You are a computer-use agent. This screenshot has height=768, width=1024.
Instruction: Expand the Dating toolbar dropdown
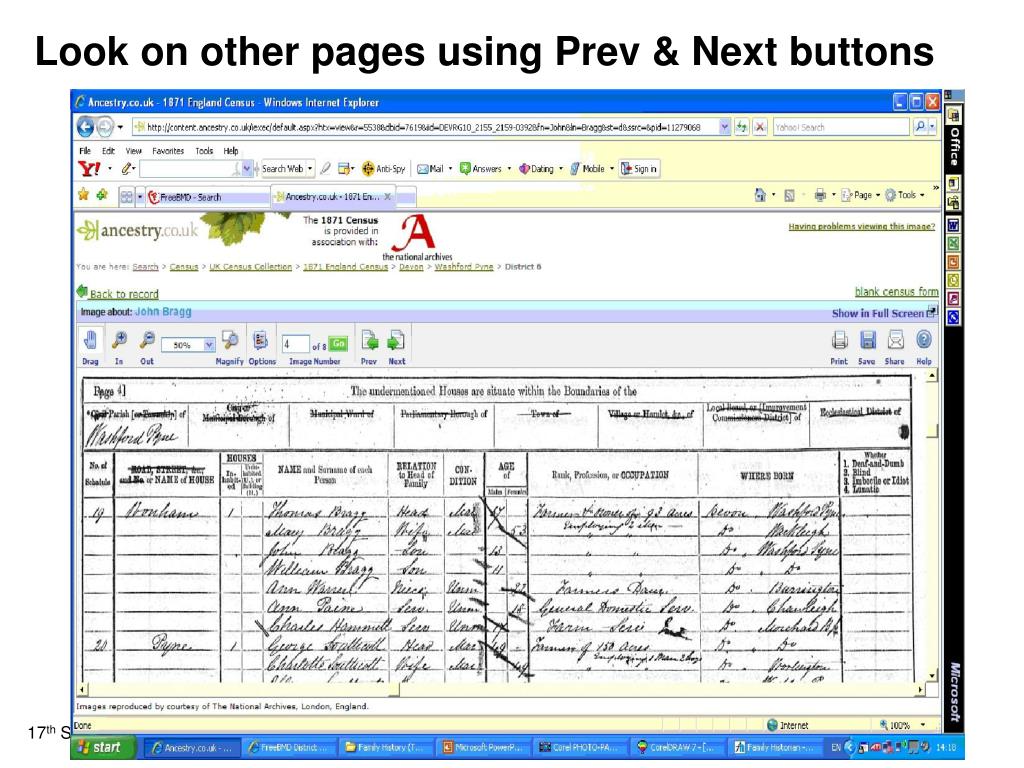pos(560,169)
